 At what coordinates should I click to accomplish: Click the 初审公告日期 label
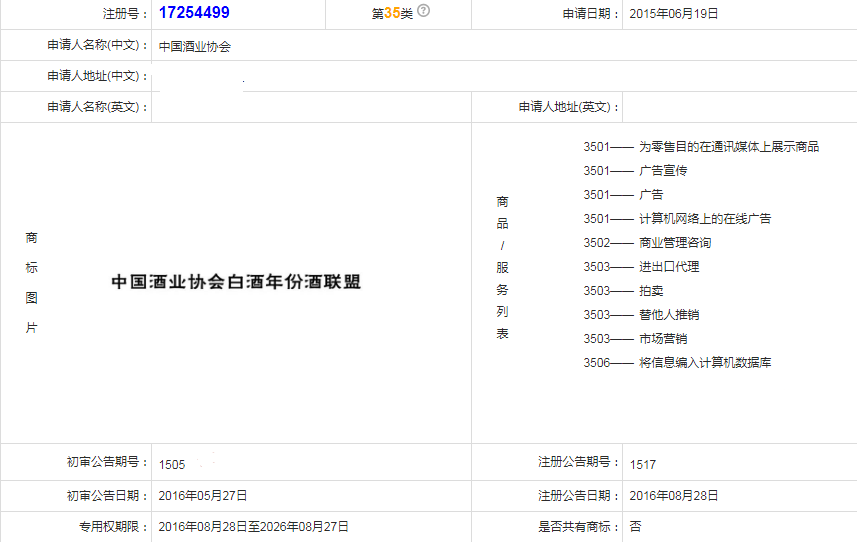pos(107,496)
